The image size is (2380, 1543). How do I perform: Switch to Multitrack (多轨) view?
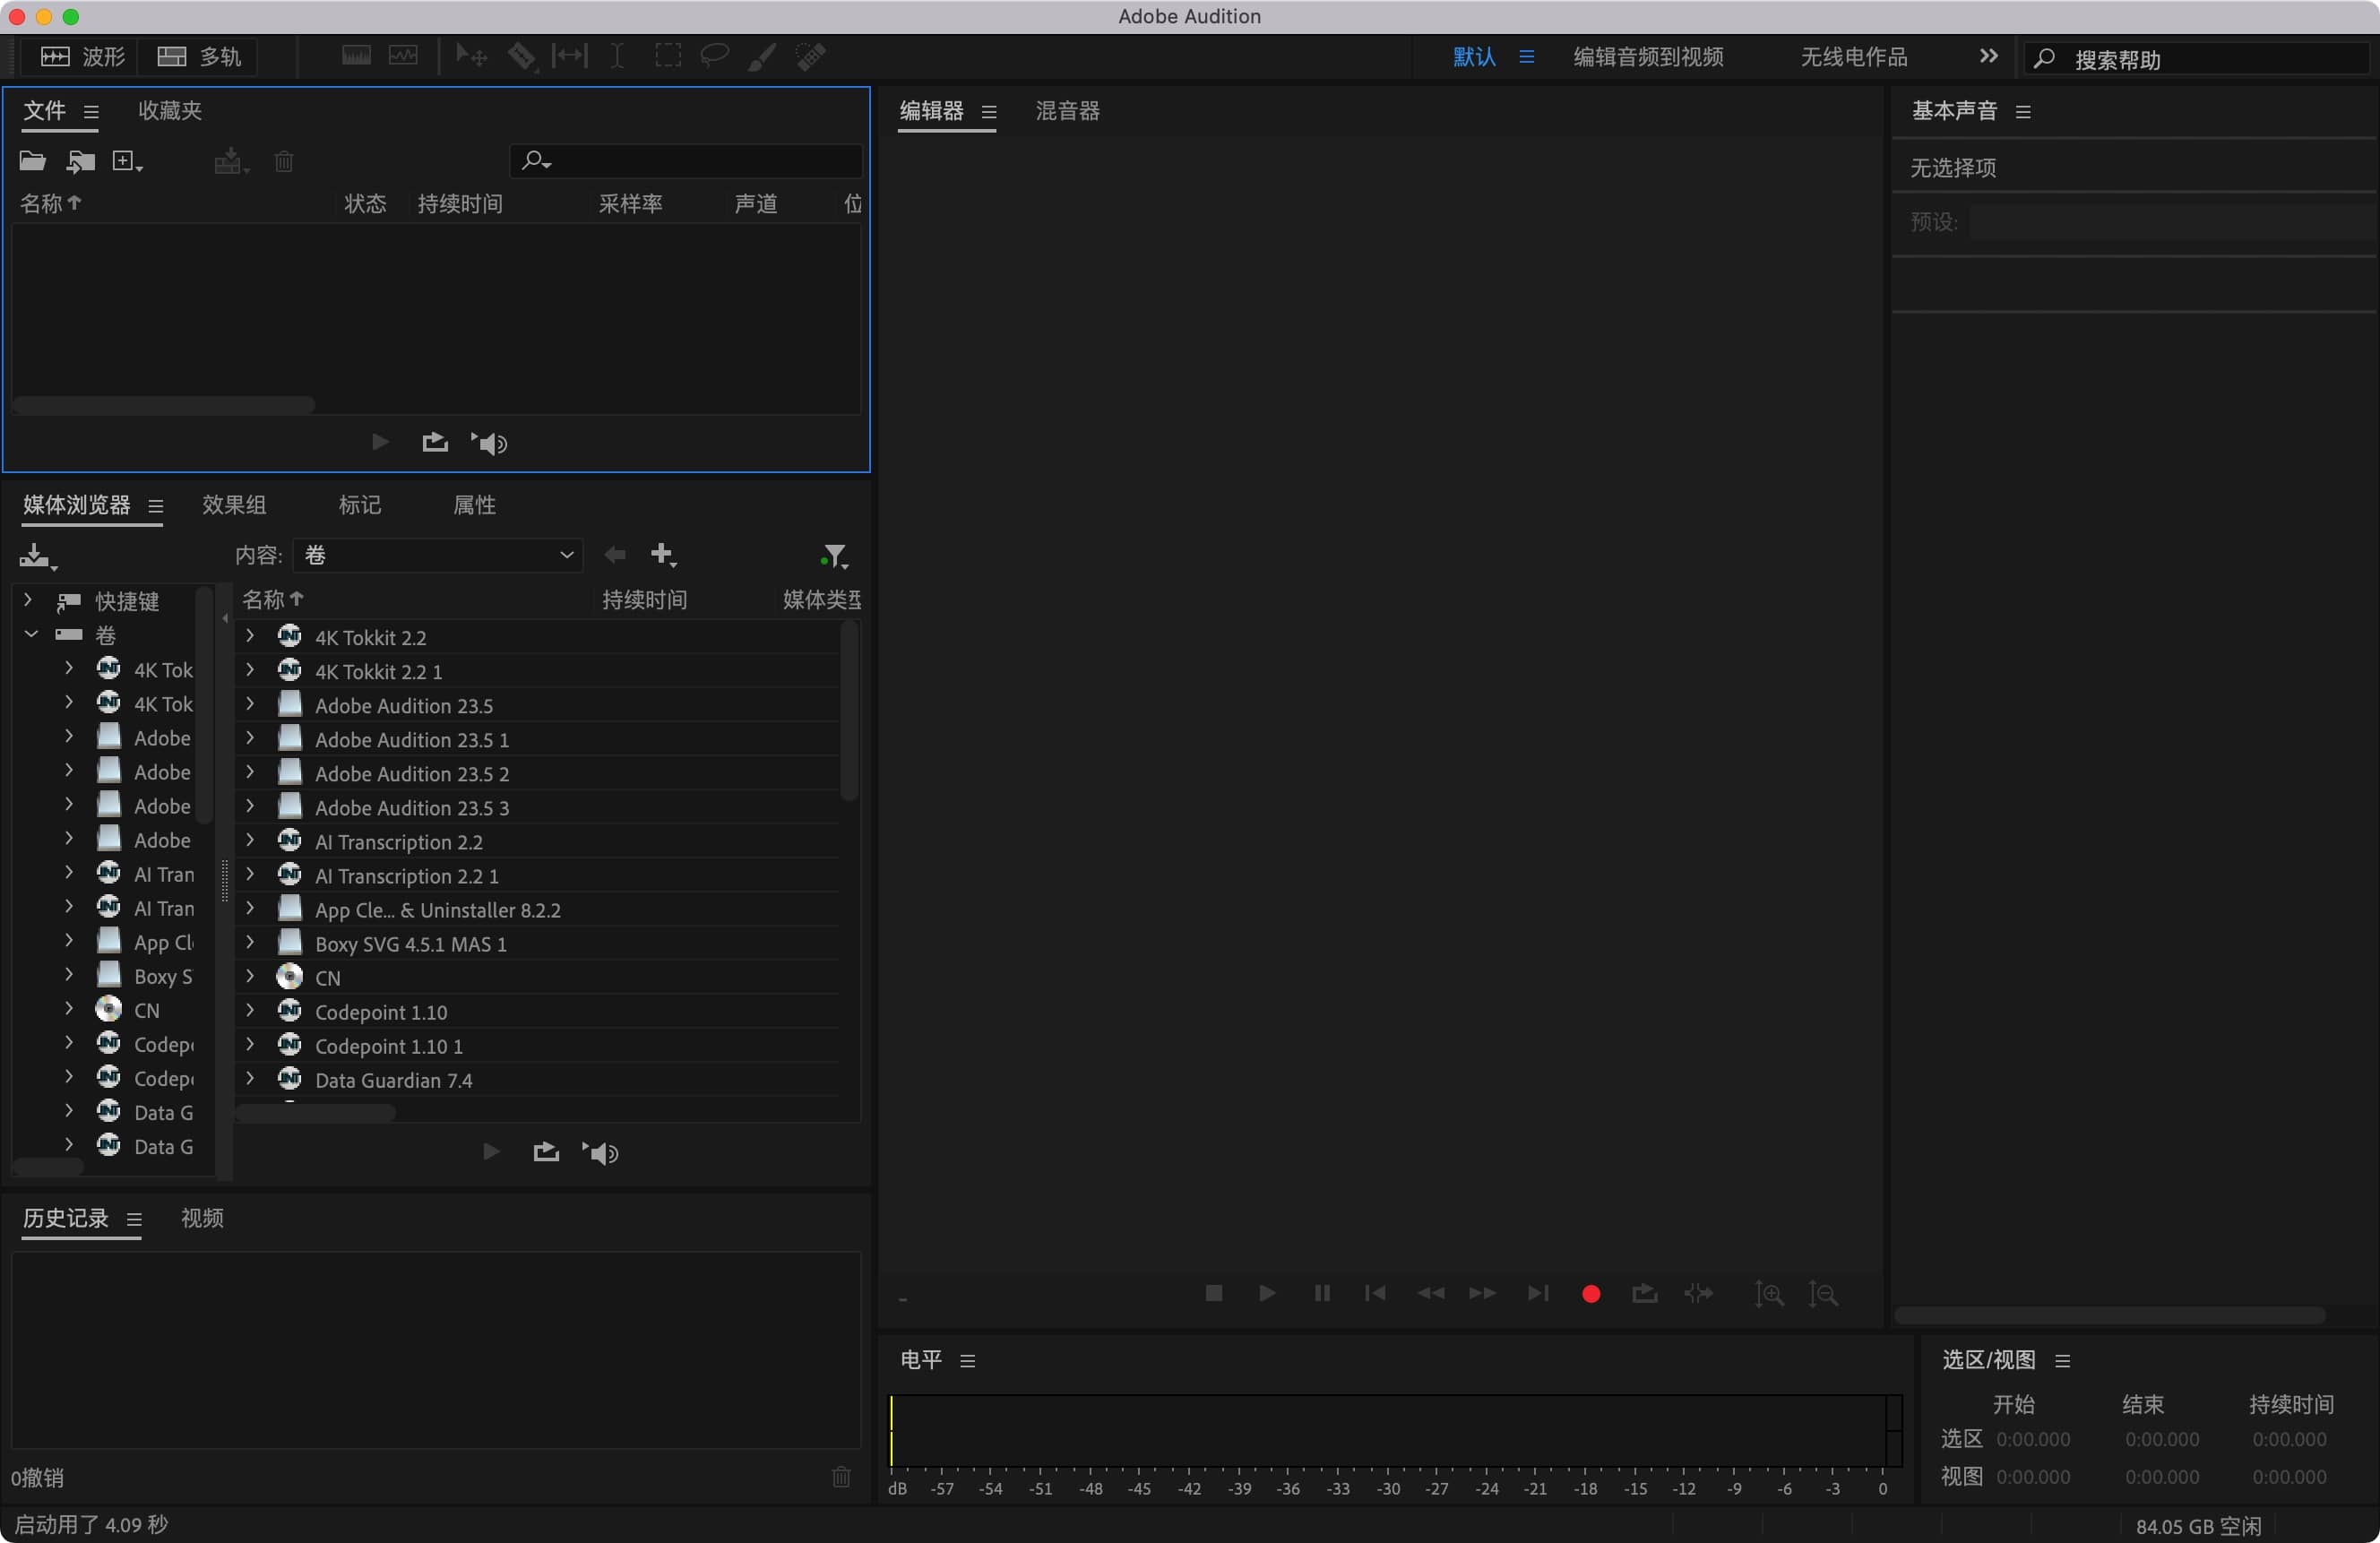tap(200, 57)
